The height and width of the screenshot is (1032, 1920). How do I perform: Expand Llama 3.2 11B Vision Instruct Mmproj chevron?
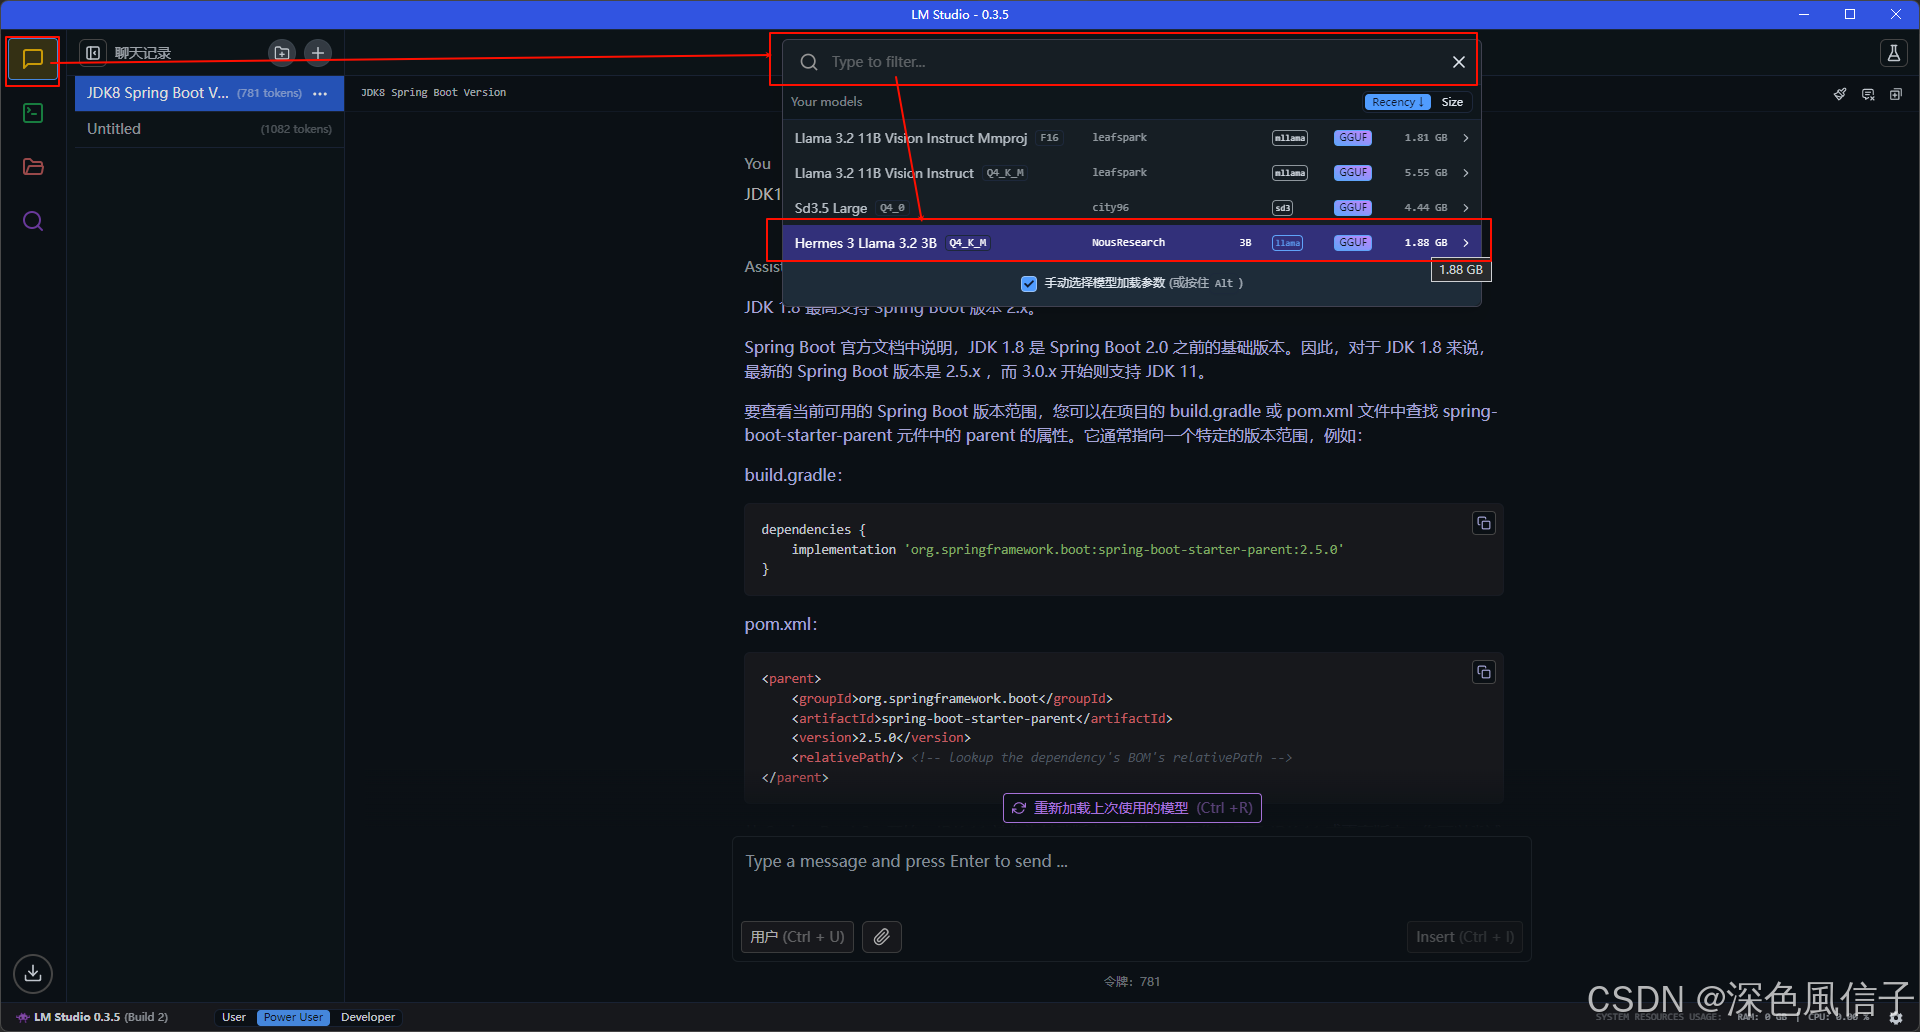point(1466,138)
